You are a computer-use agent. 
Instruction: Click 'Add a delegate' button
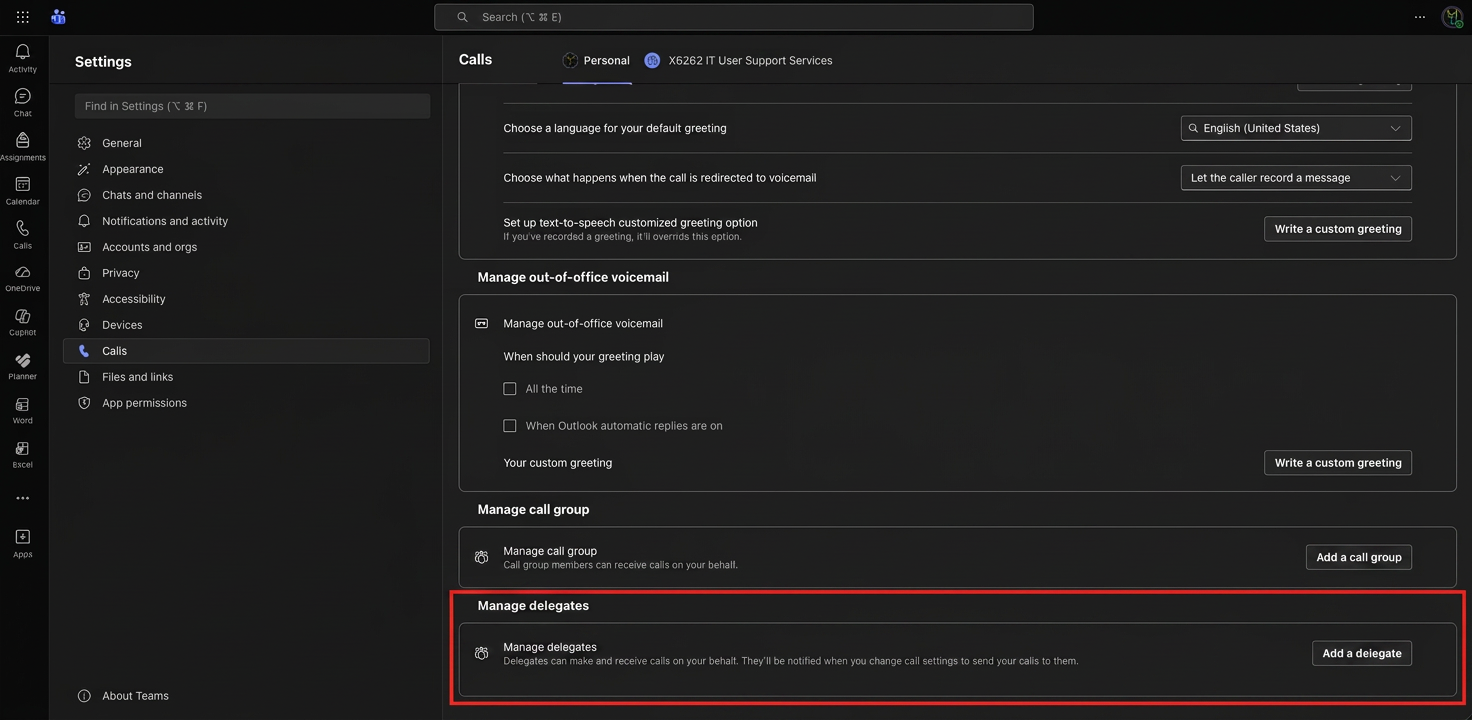1361,653
